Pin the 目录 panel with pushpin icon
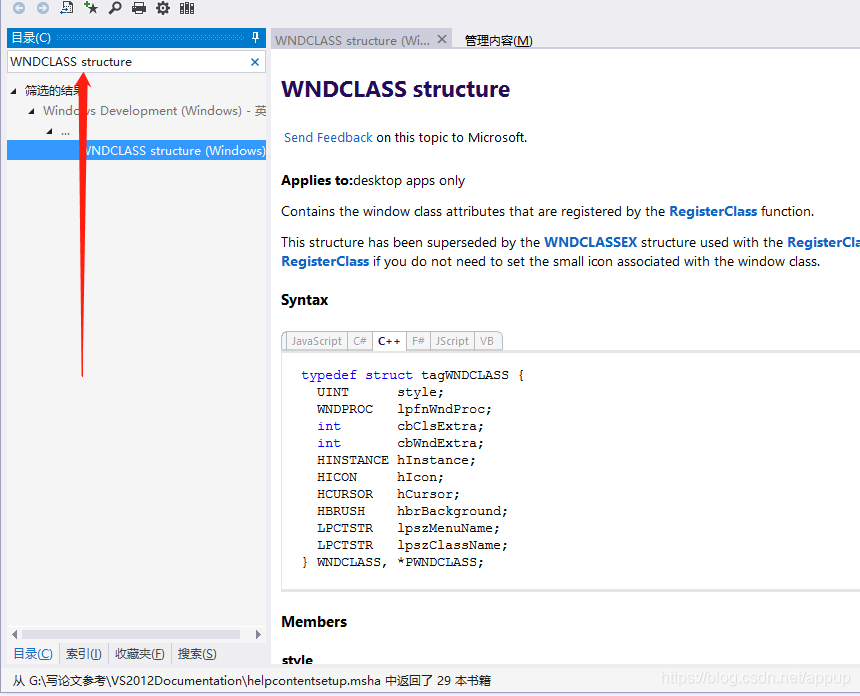 point(255,37)
